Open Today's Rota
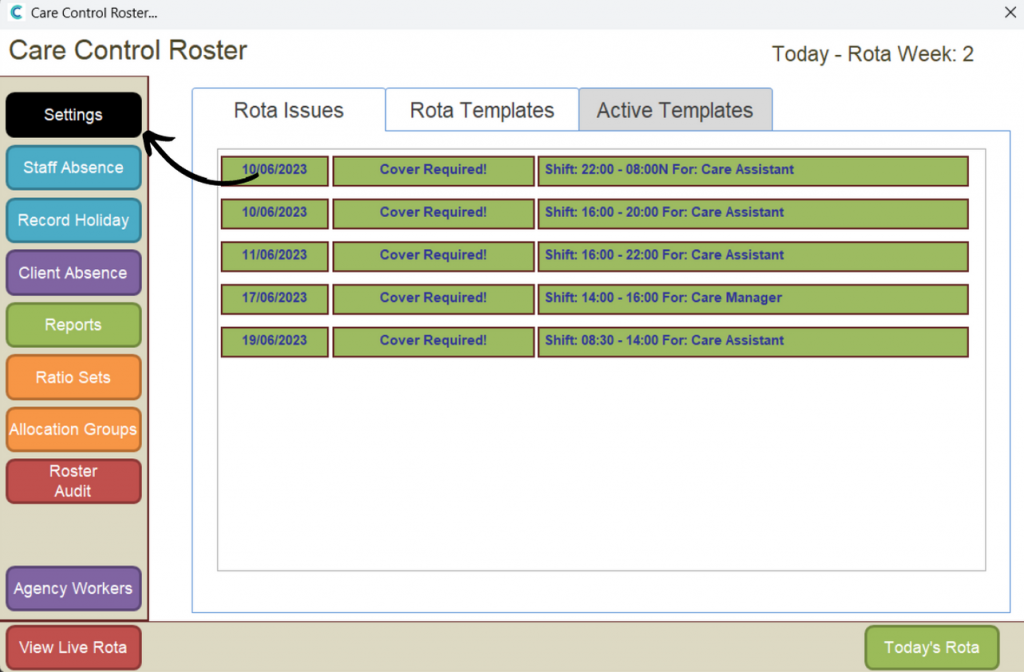The width and height of the screenshot is (1024, 672). [932, 647]
